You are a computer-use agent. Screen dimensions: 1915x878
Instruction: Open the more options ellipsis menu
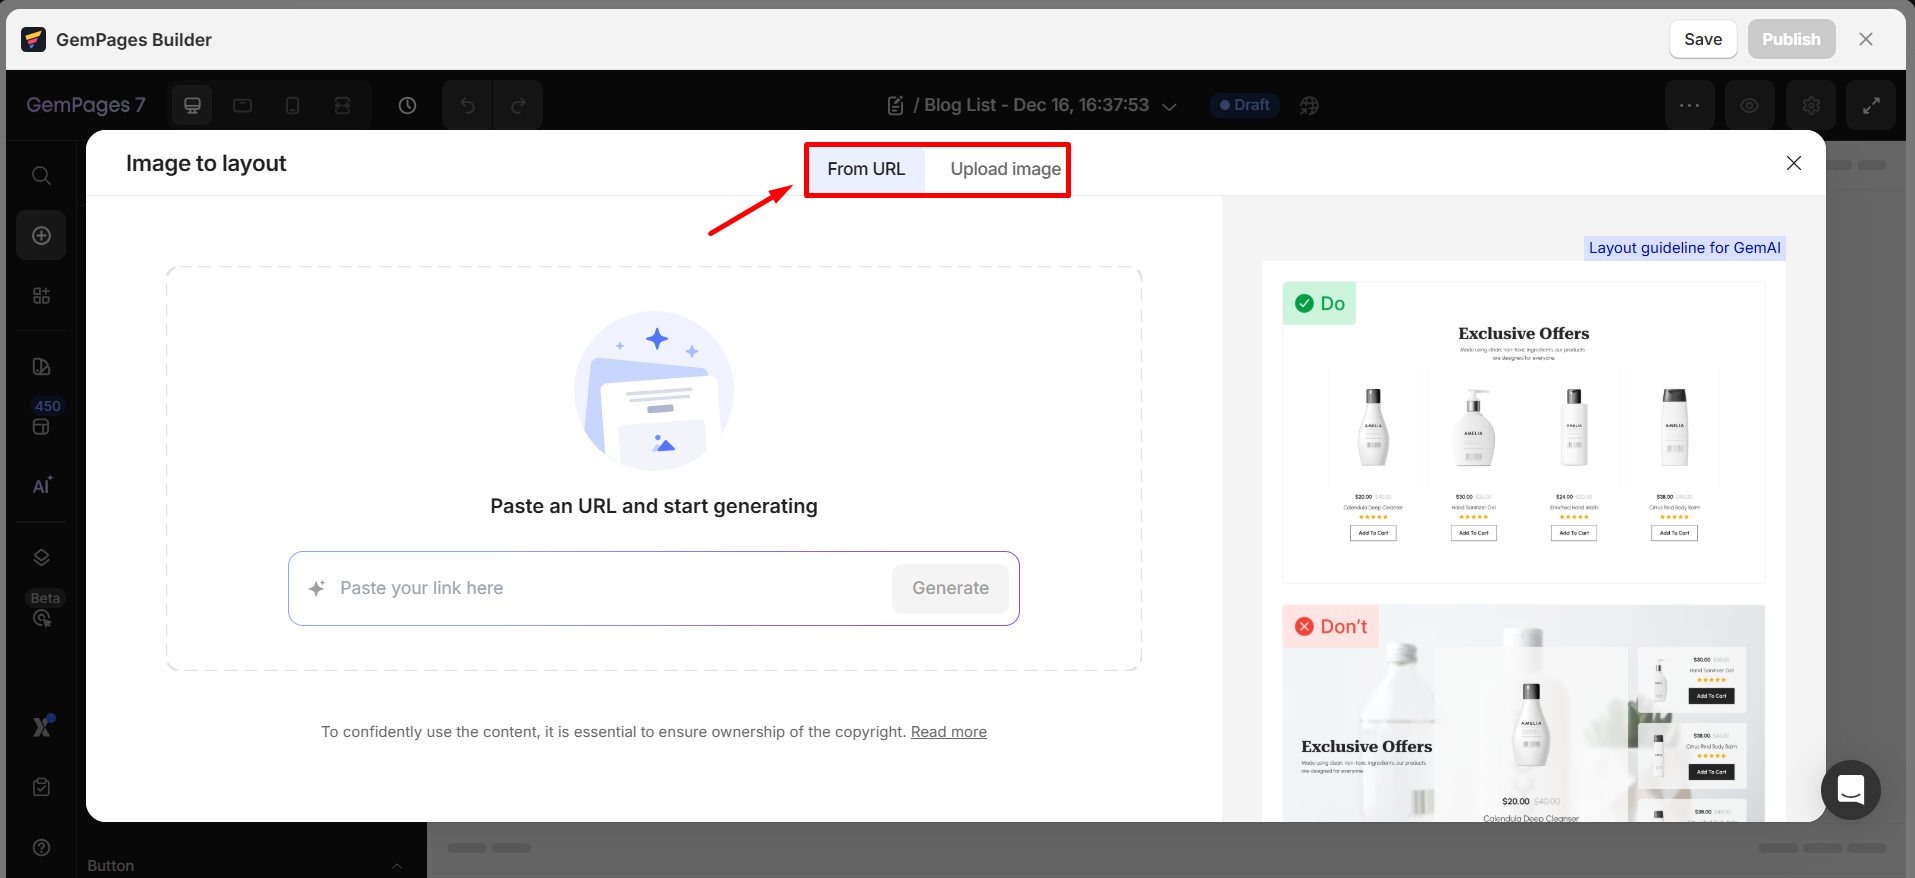(x=1690, y=105)
